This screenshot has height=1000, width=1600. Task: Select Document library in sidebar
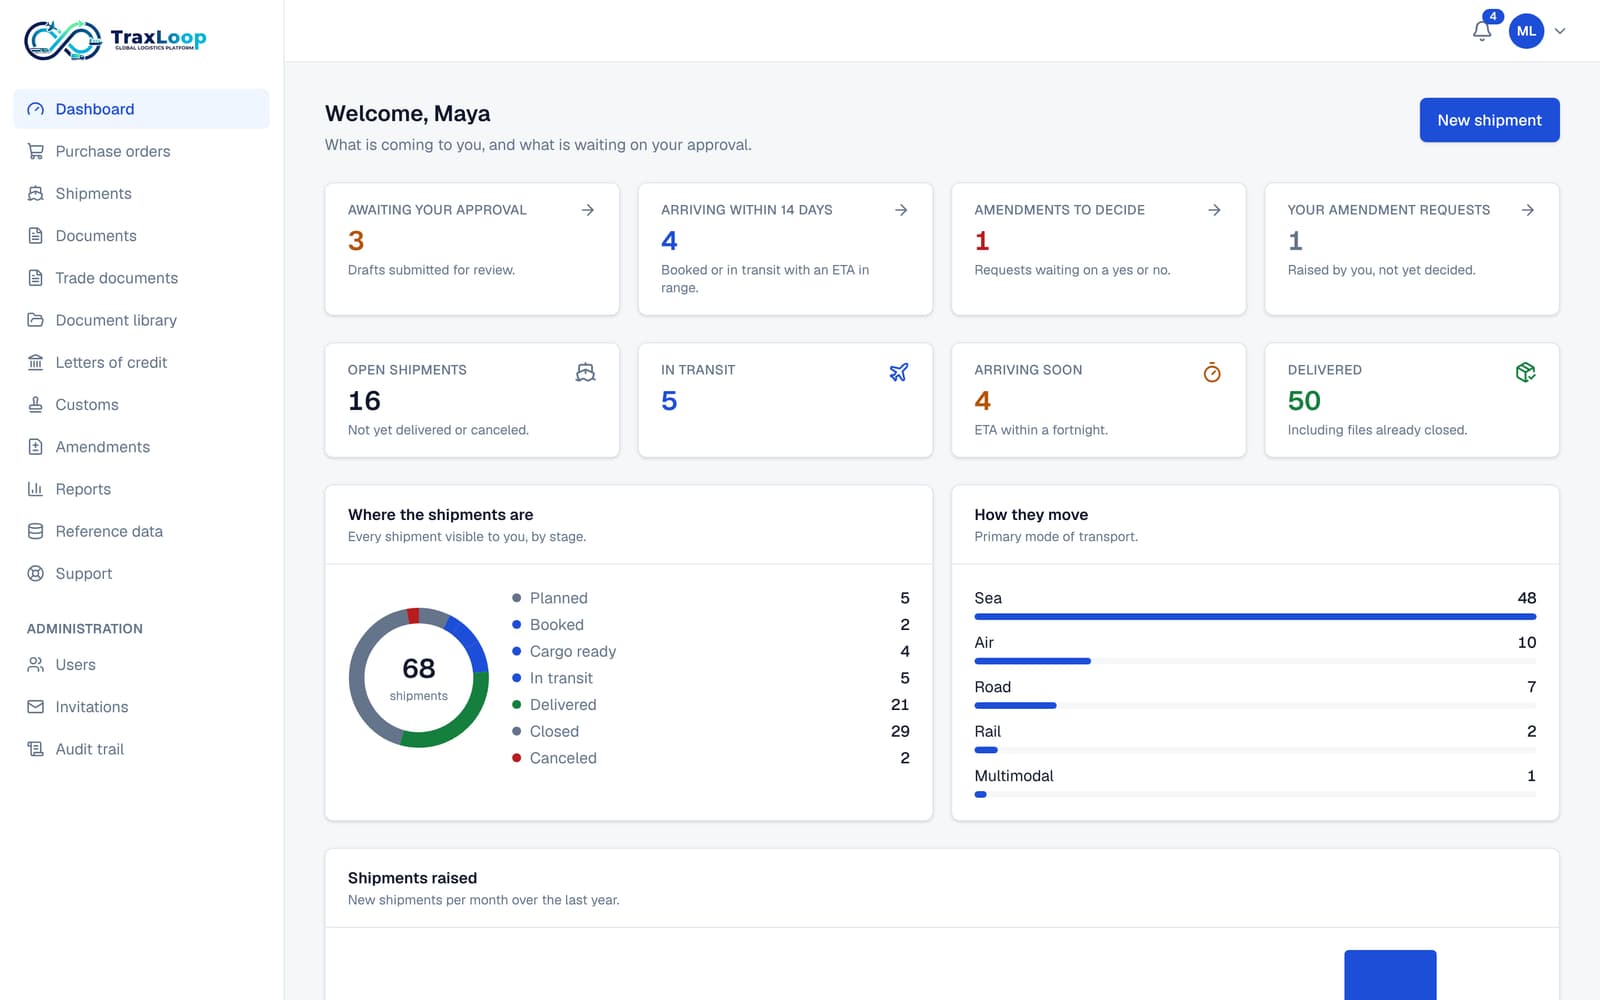pos(141,320)
